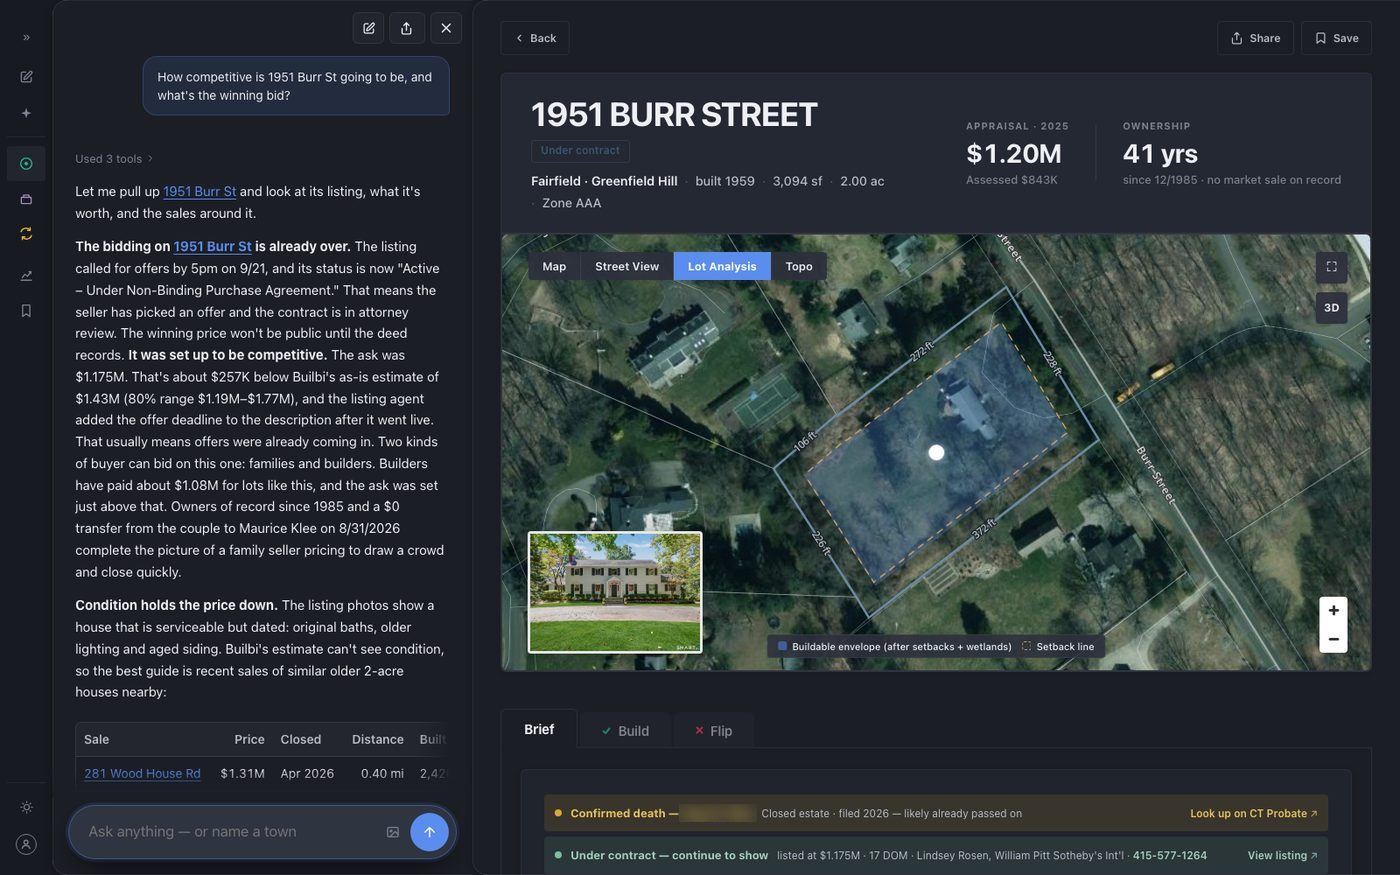Zoom in on the map with plus
The width and height of the screenshot is (1400, 875).
click(x=1333, y=610)
